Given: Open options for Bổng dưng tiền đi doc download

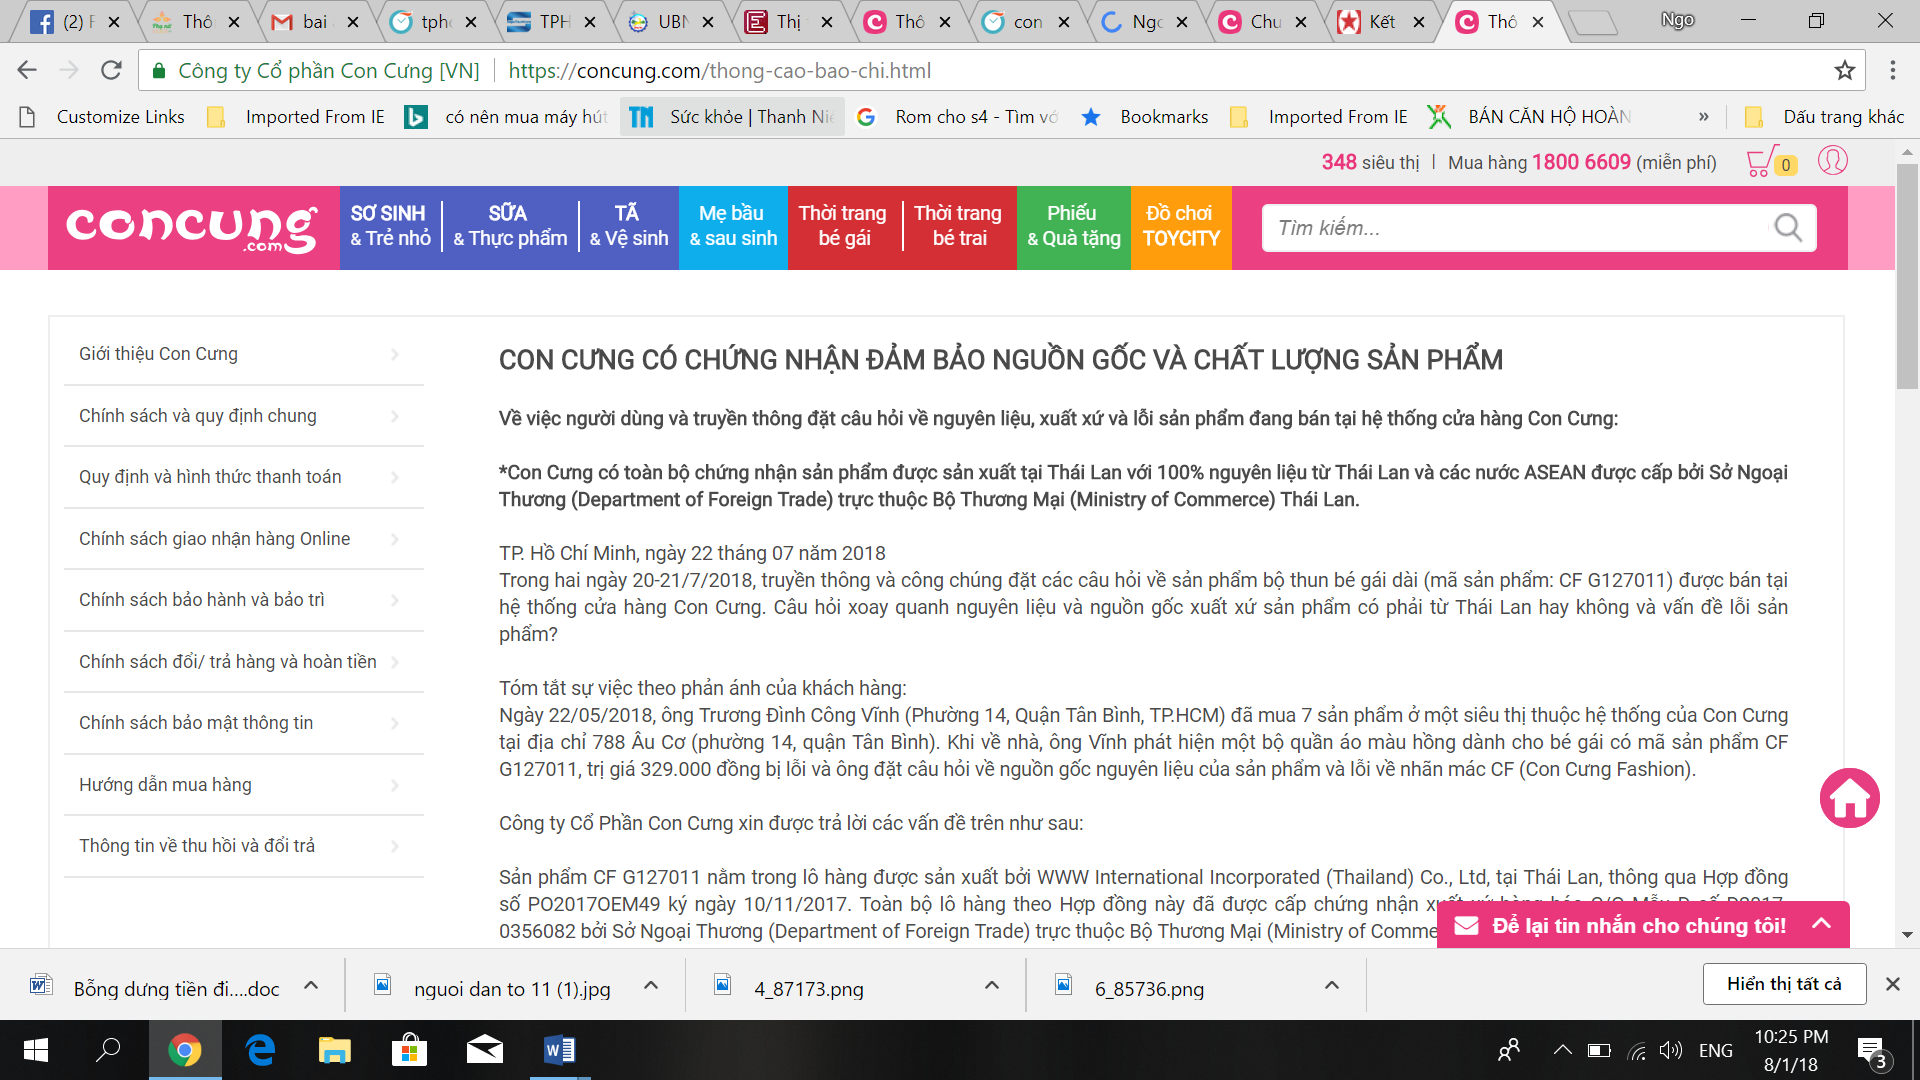Looking at the screenshot, I should (311, 985).
